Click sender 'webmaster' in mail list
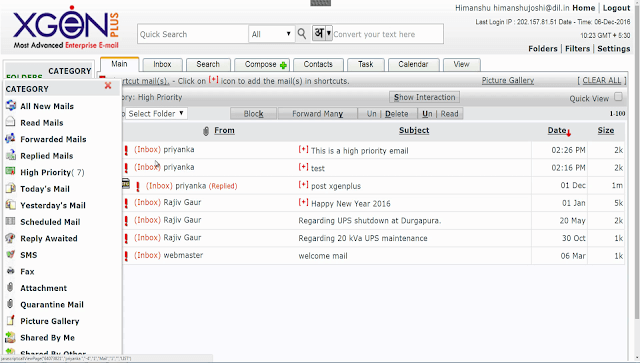 (x=183, y=255)
